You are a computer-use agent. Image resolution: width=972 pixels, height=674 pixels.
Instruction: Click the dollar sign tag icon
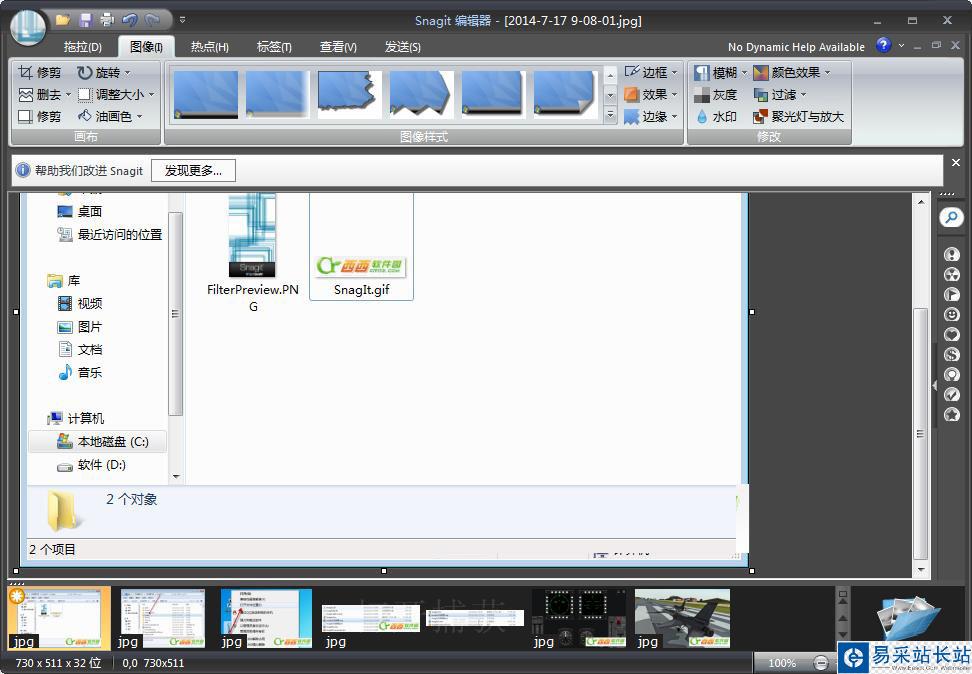pos(952,354)
